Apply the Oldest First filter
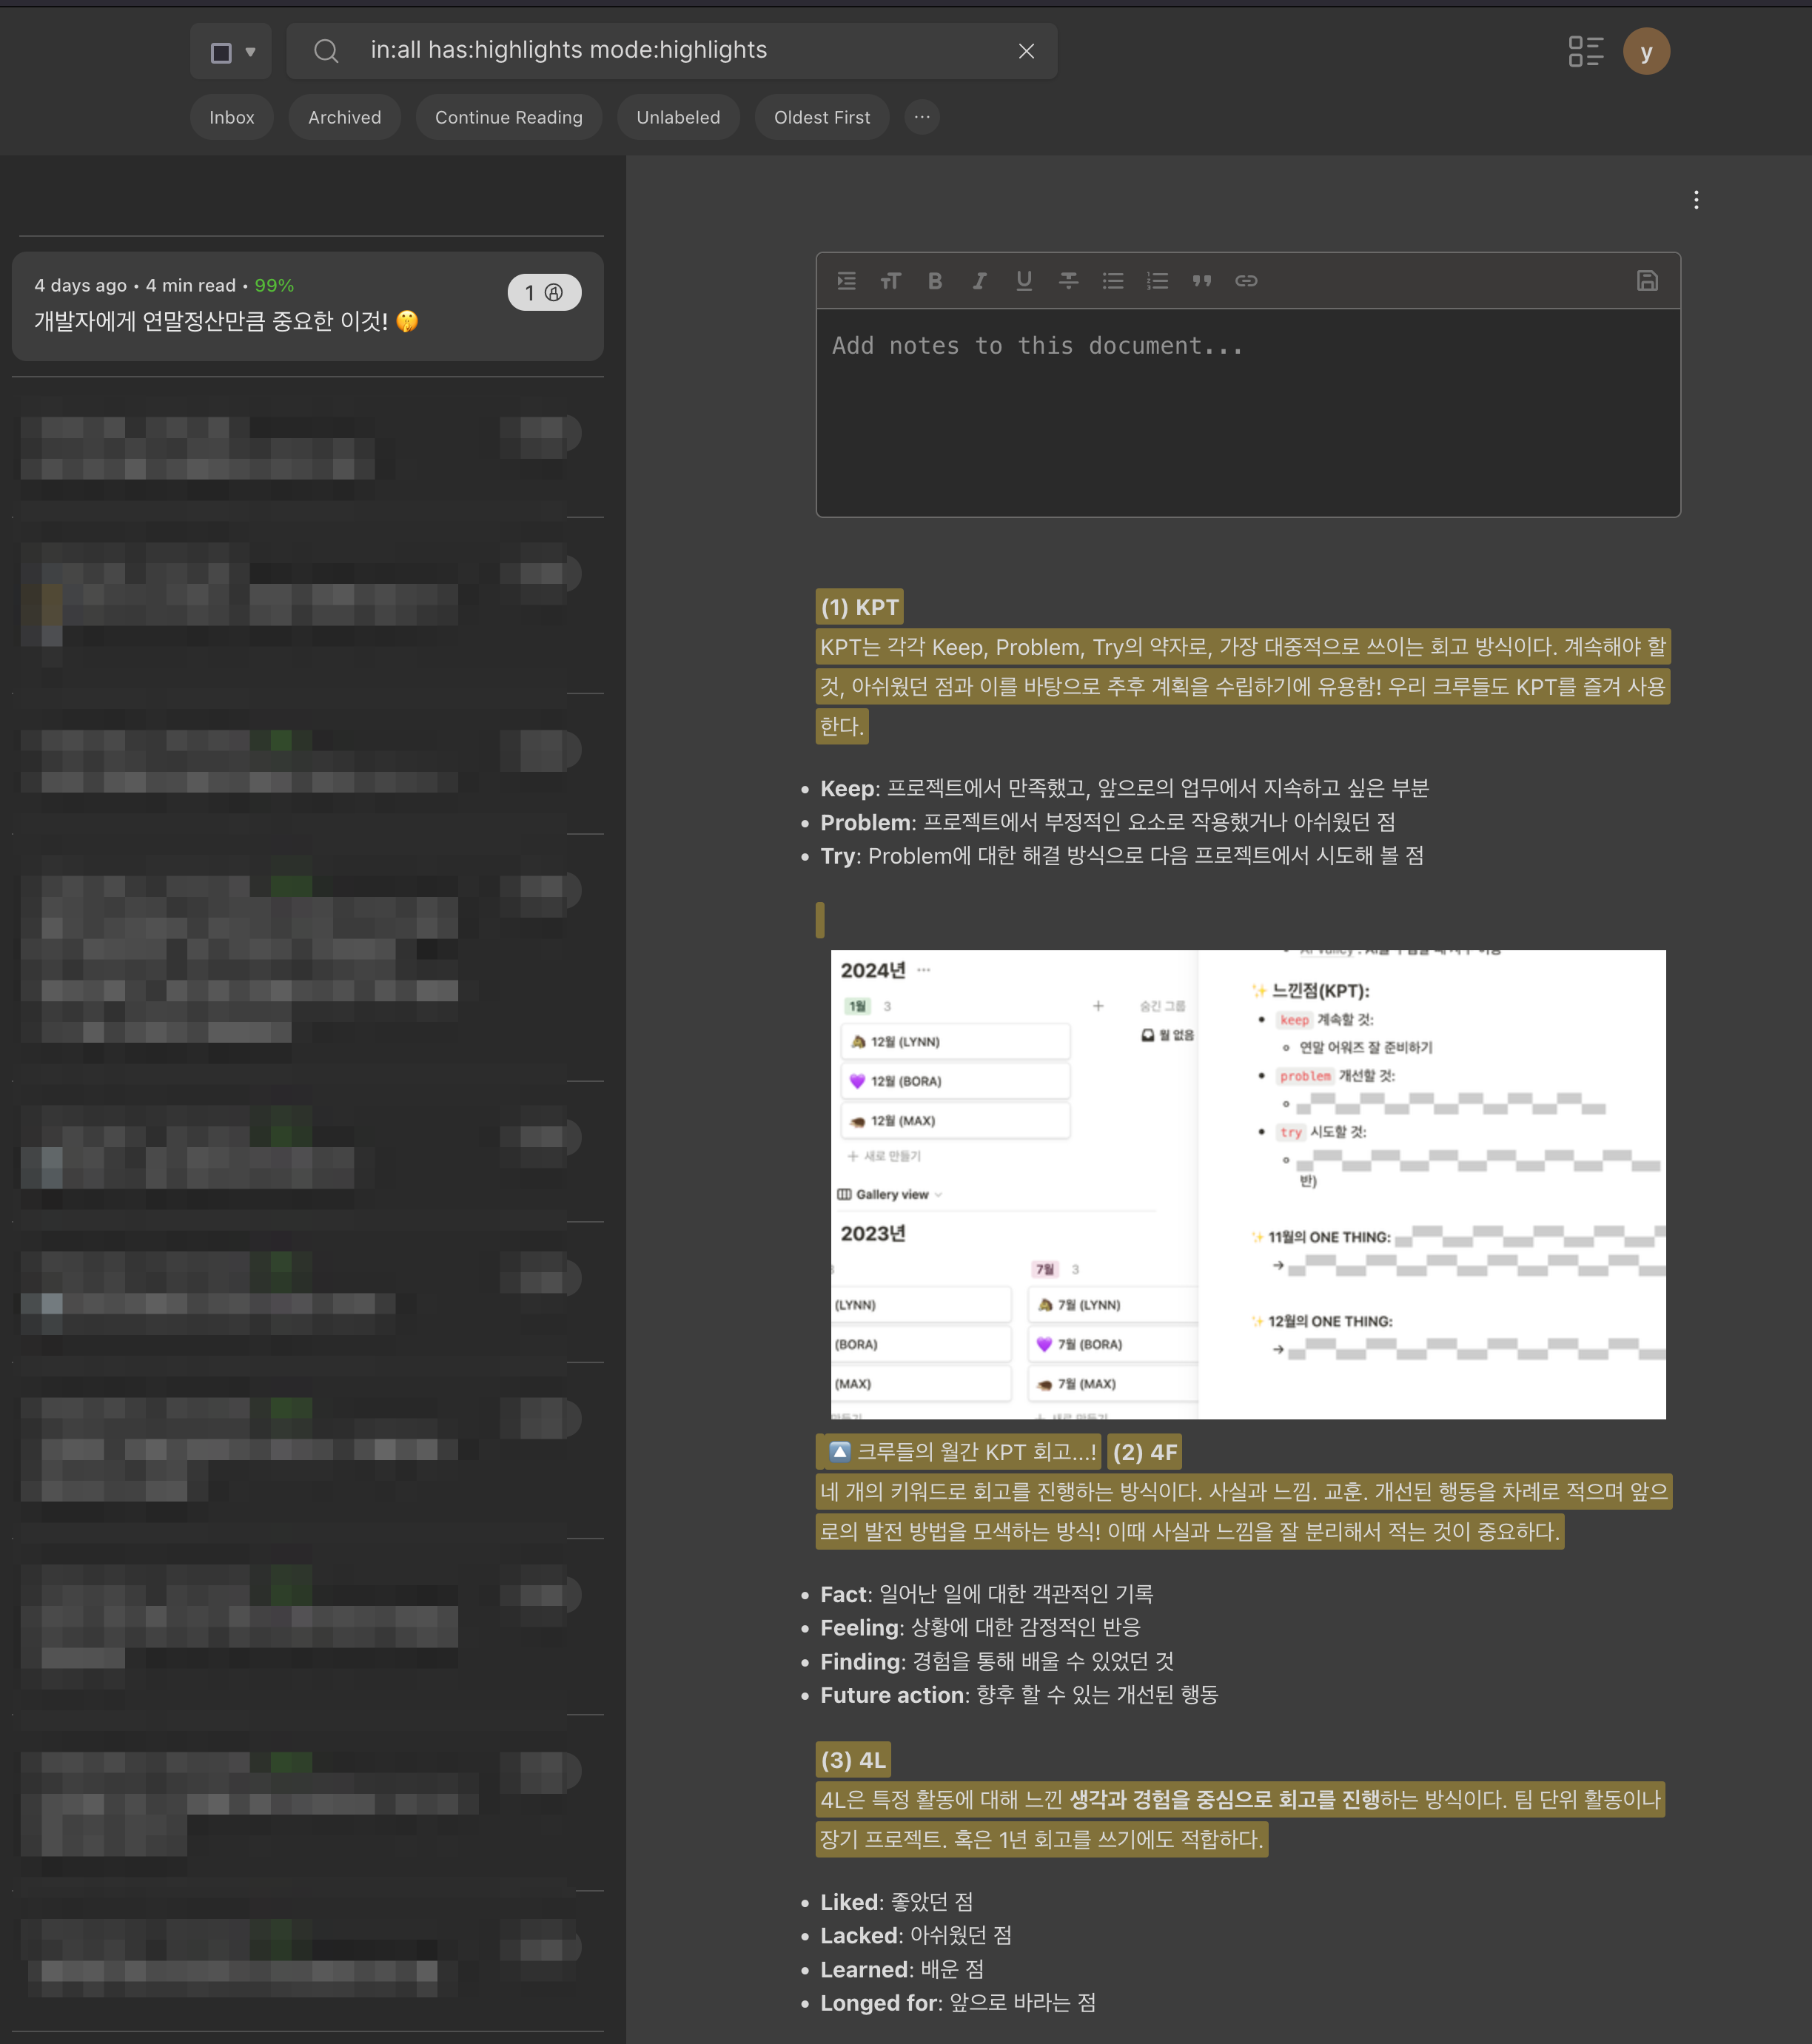This screenshot has height=2044, width=1812. pos(821,117)
